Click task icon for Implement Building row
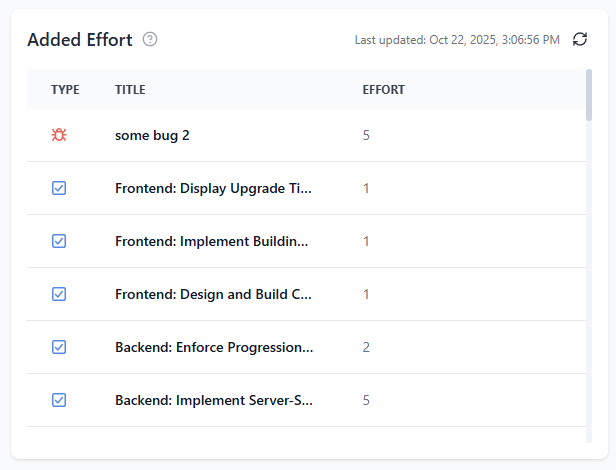 click(59, 241)
